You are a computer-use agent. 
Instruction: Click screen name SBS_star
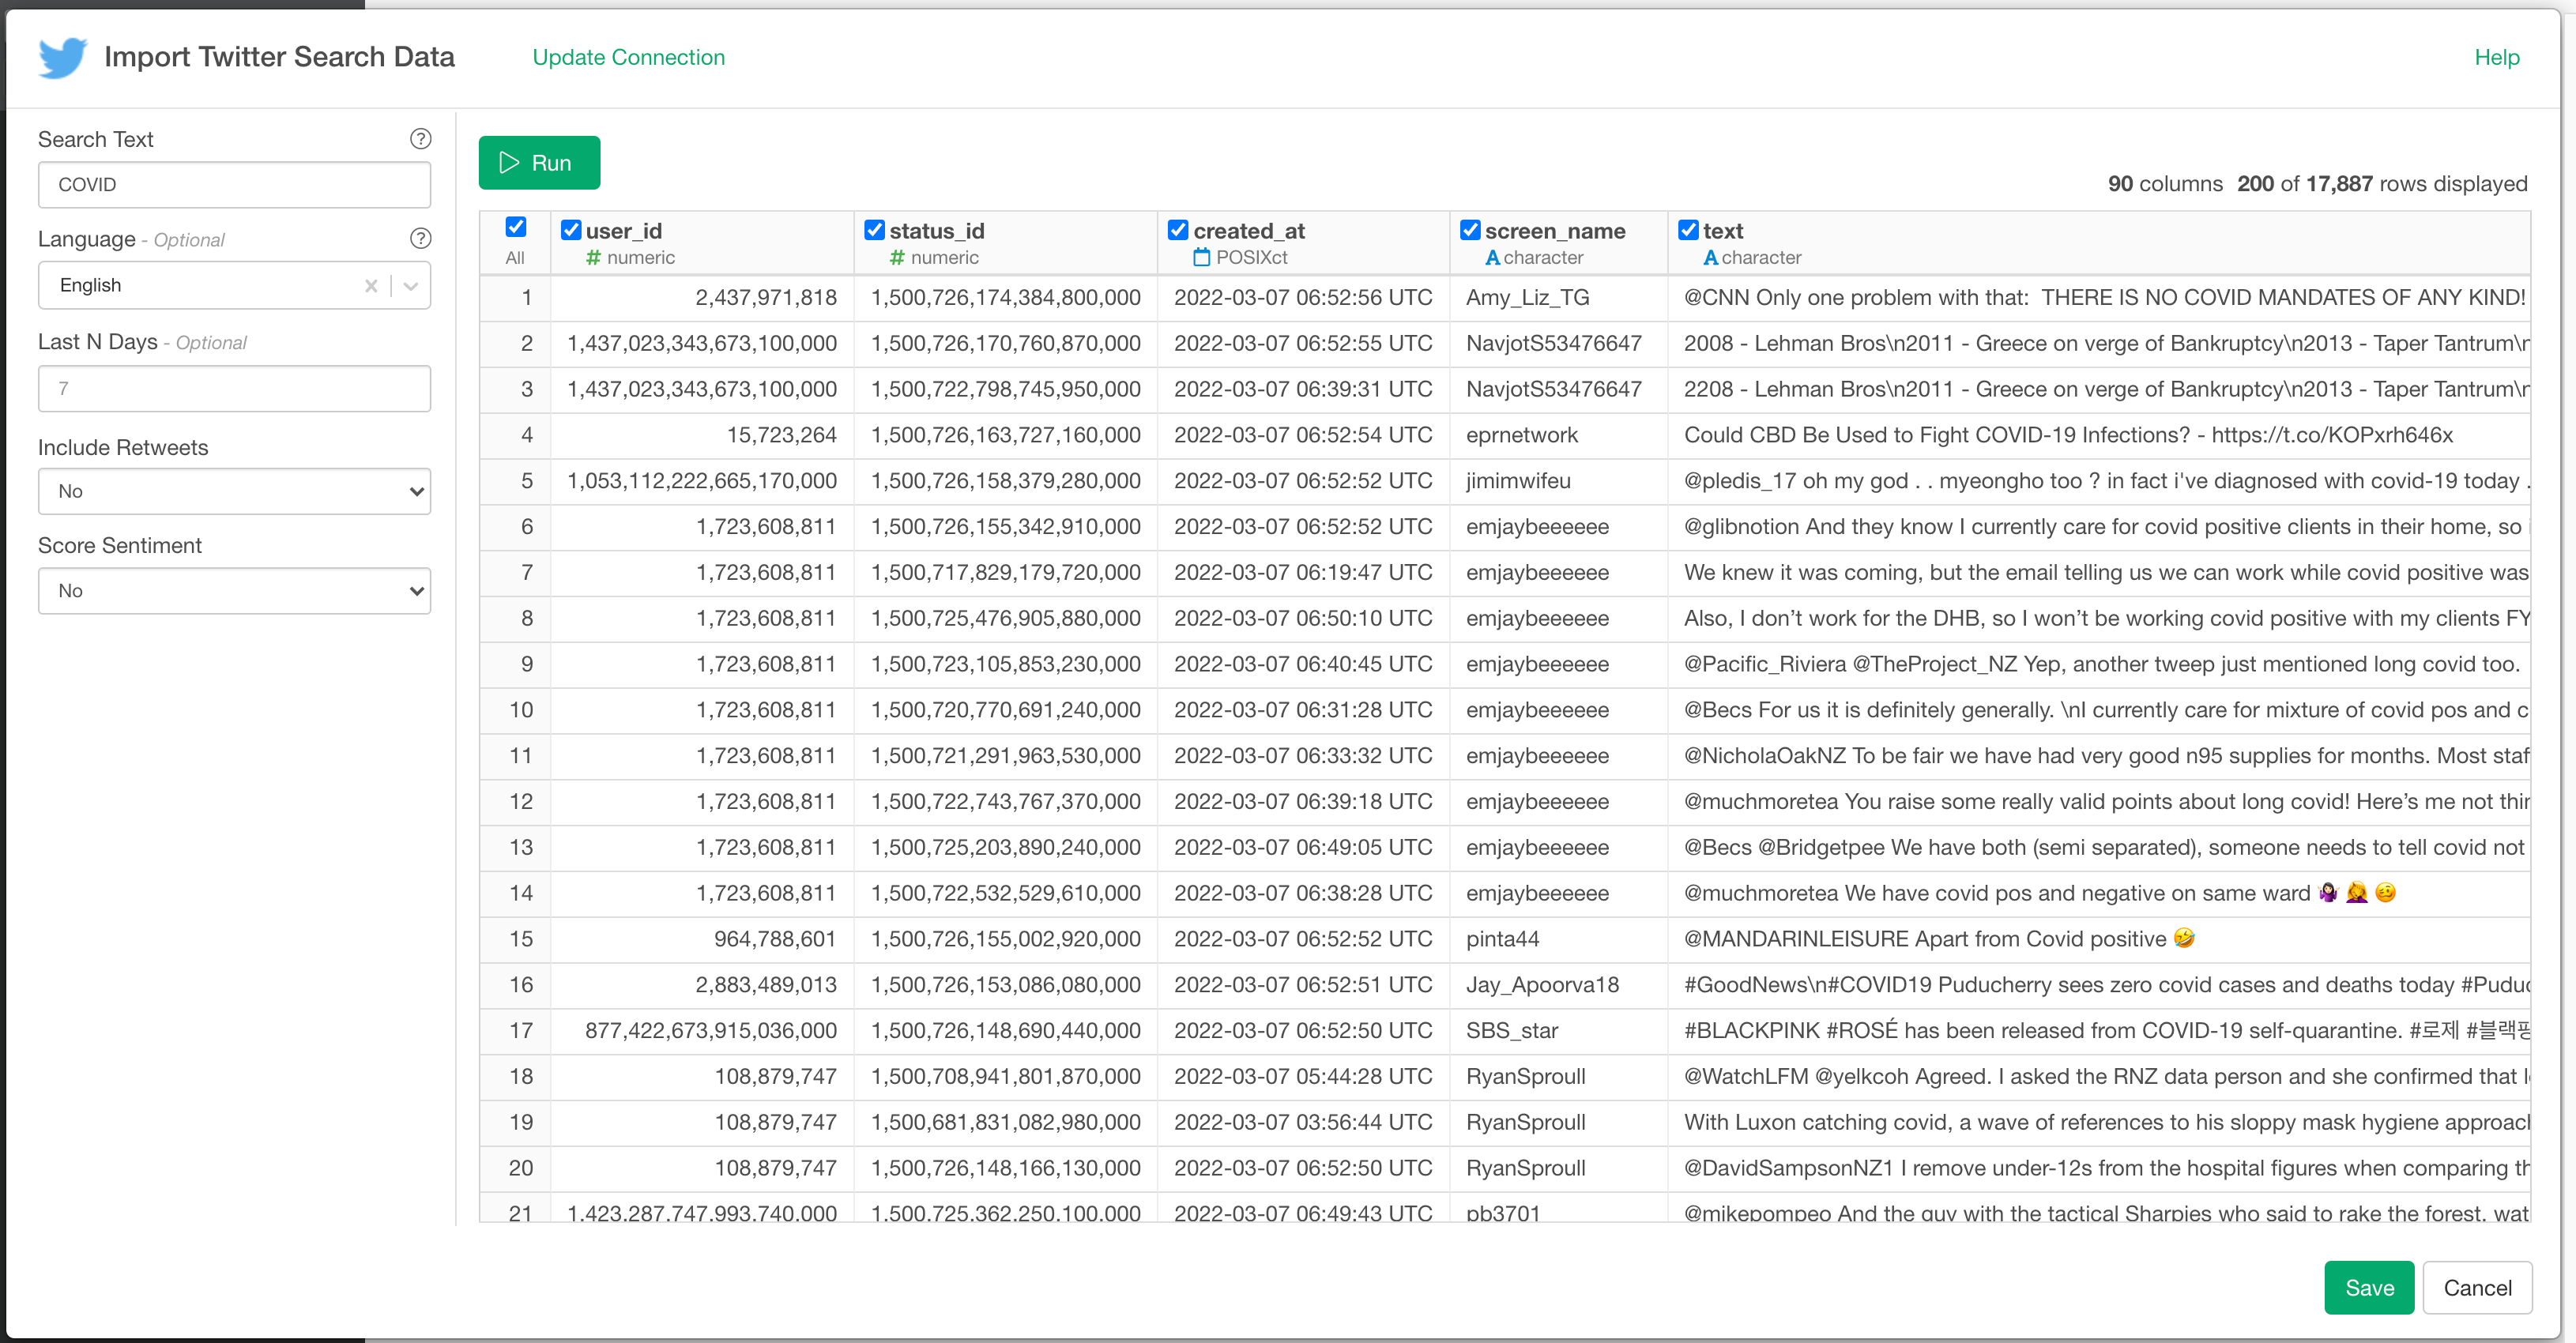click(1512, 1031)
